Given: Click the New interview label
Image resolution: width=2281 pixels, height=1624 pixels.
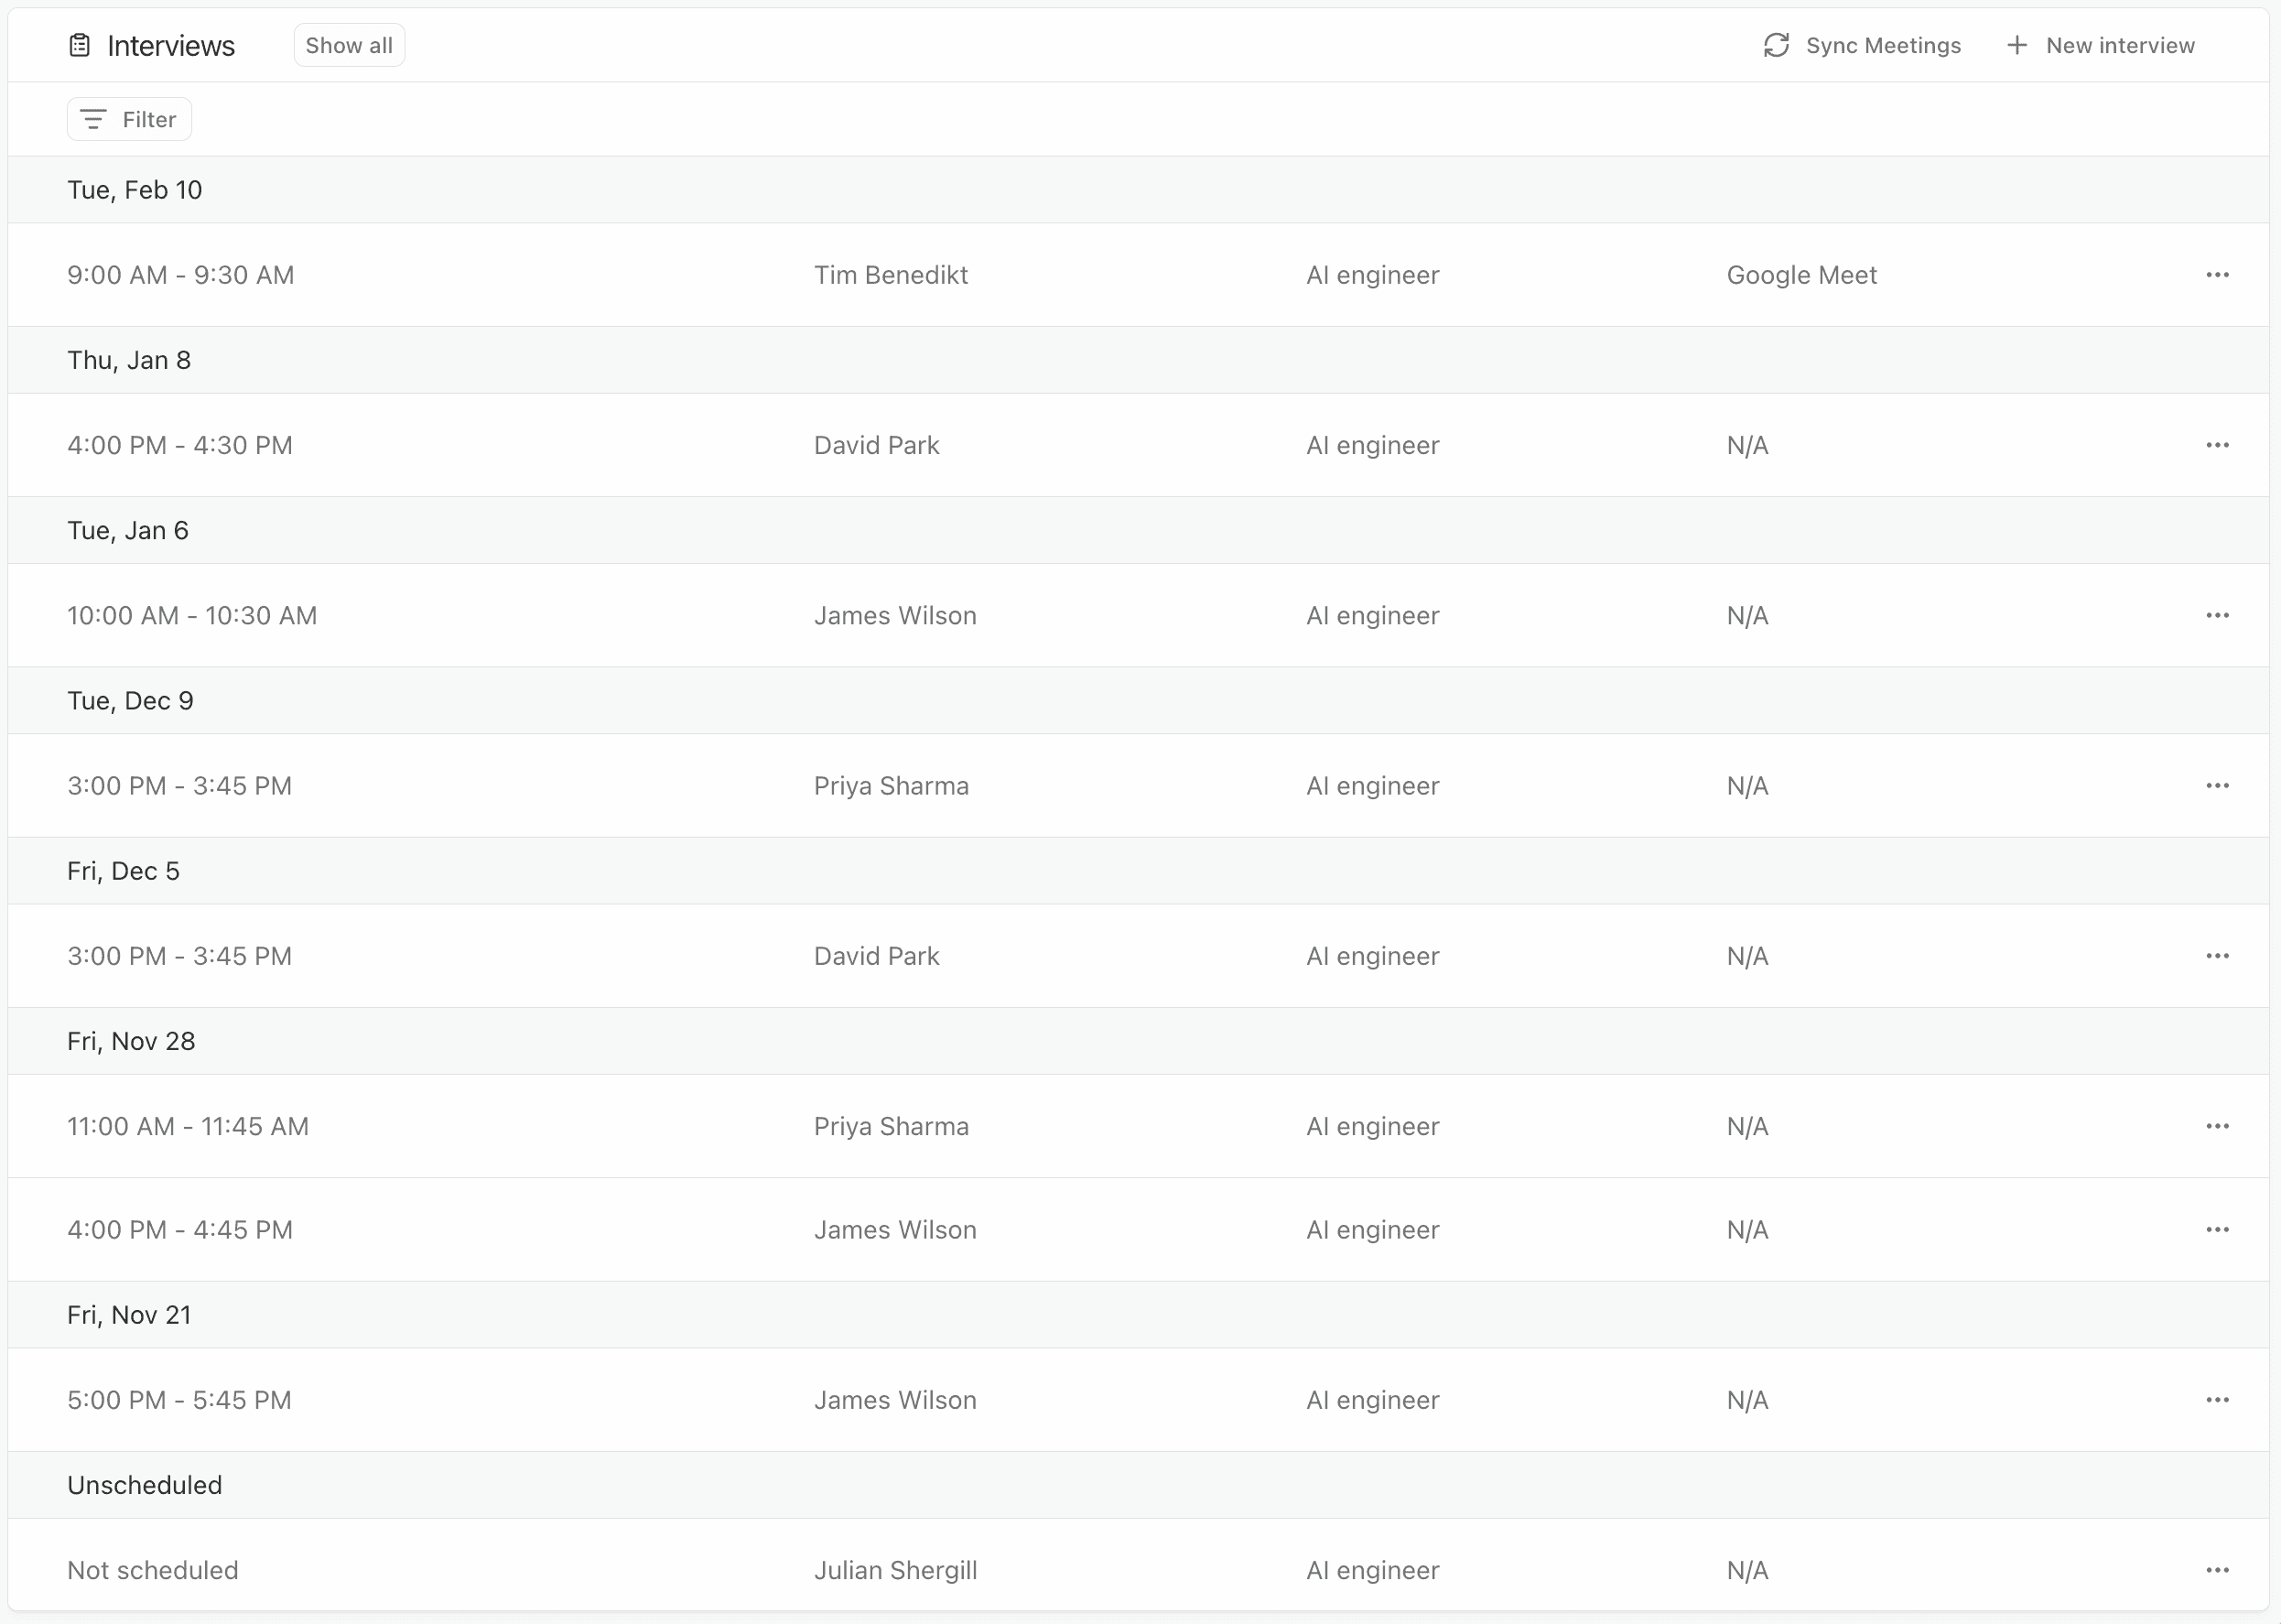Looking at the screenshot, I should tap(2120, 45).
